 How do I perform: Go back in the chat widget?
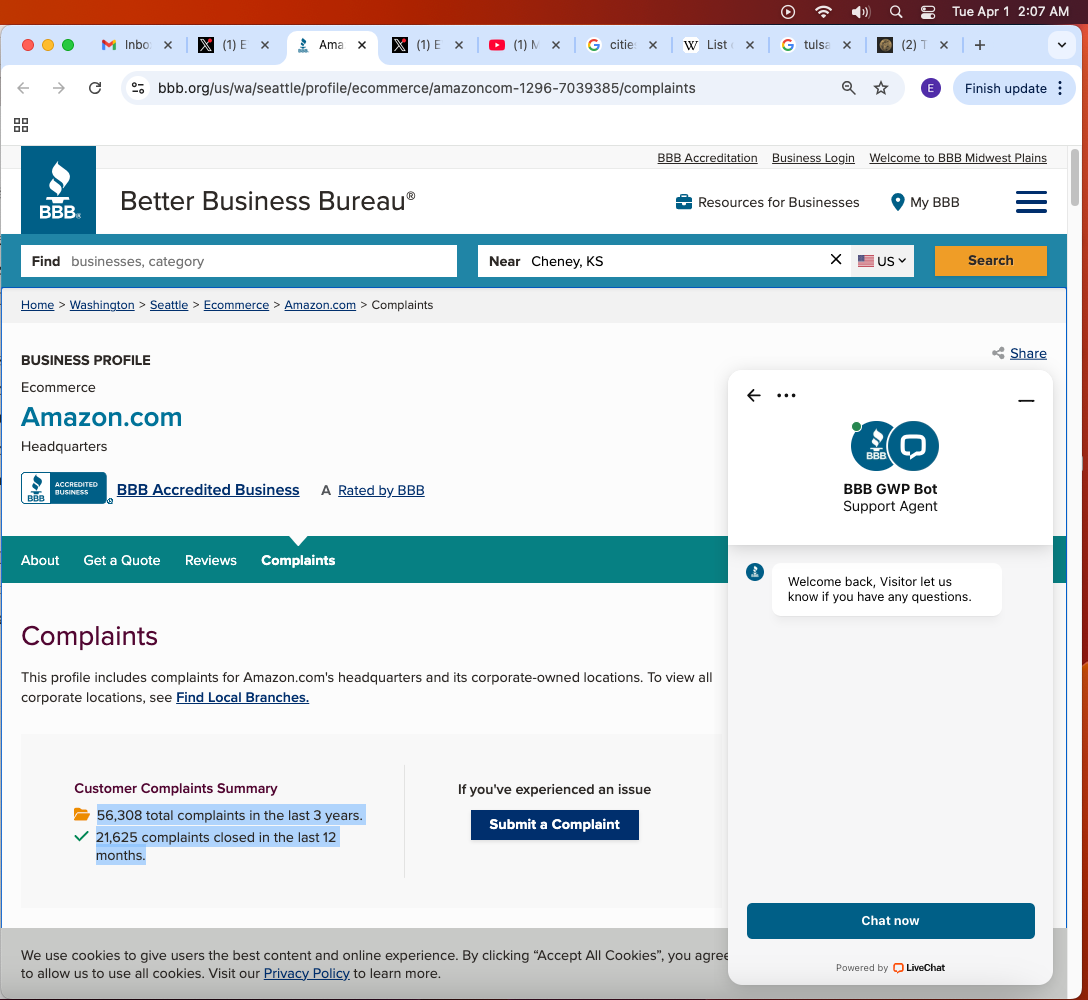[754, 396]
